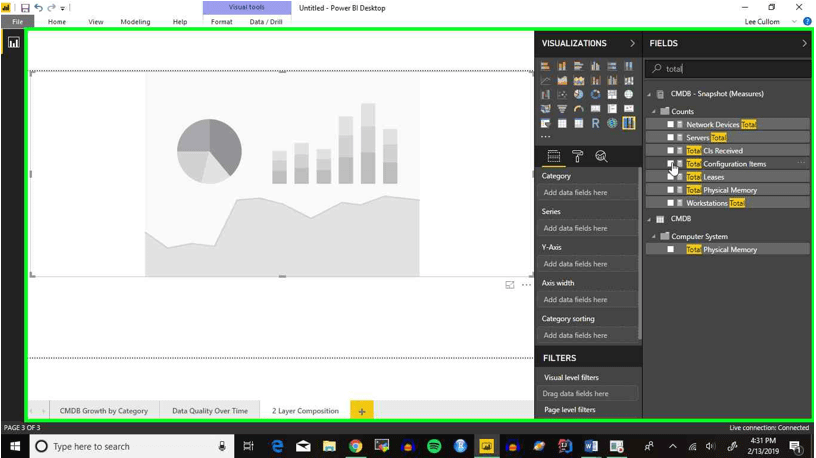This screenshot has width=816, height=458.
Task: Open the File menu
Action: 18,21
